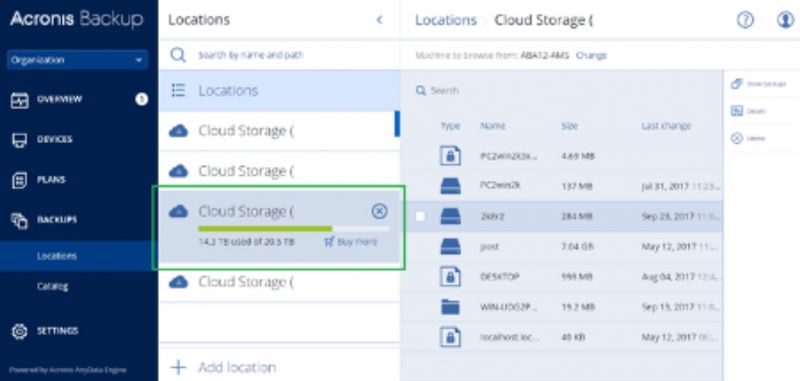The height and width of the screenshot is (381, 800).
Task: Click the disk icon for 284 MB row
Action: [450, 216]
